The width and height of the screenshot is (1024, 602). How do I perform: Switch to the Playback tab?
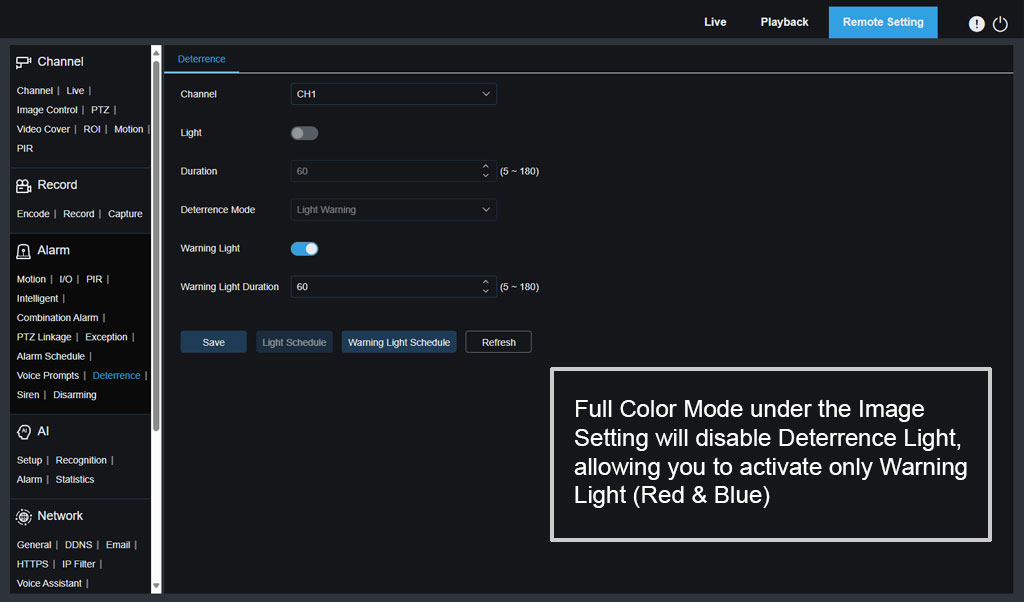pyautogui.click(x=784, y=22)
